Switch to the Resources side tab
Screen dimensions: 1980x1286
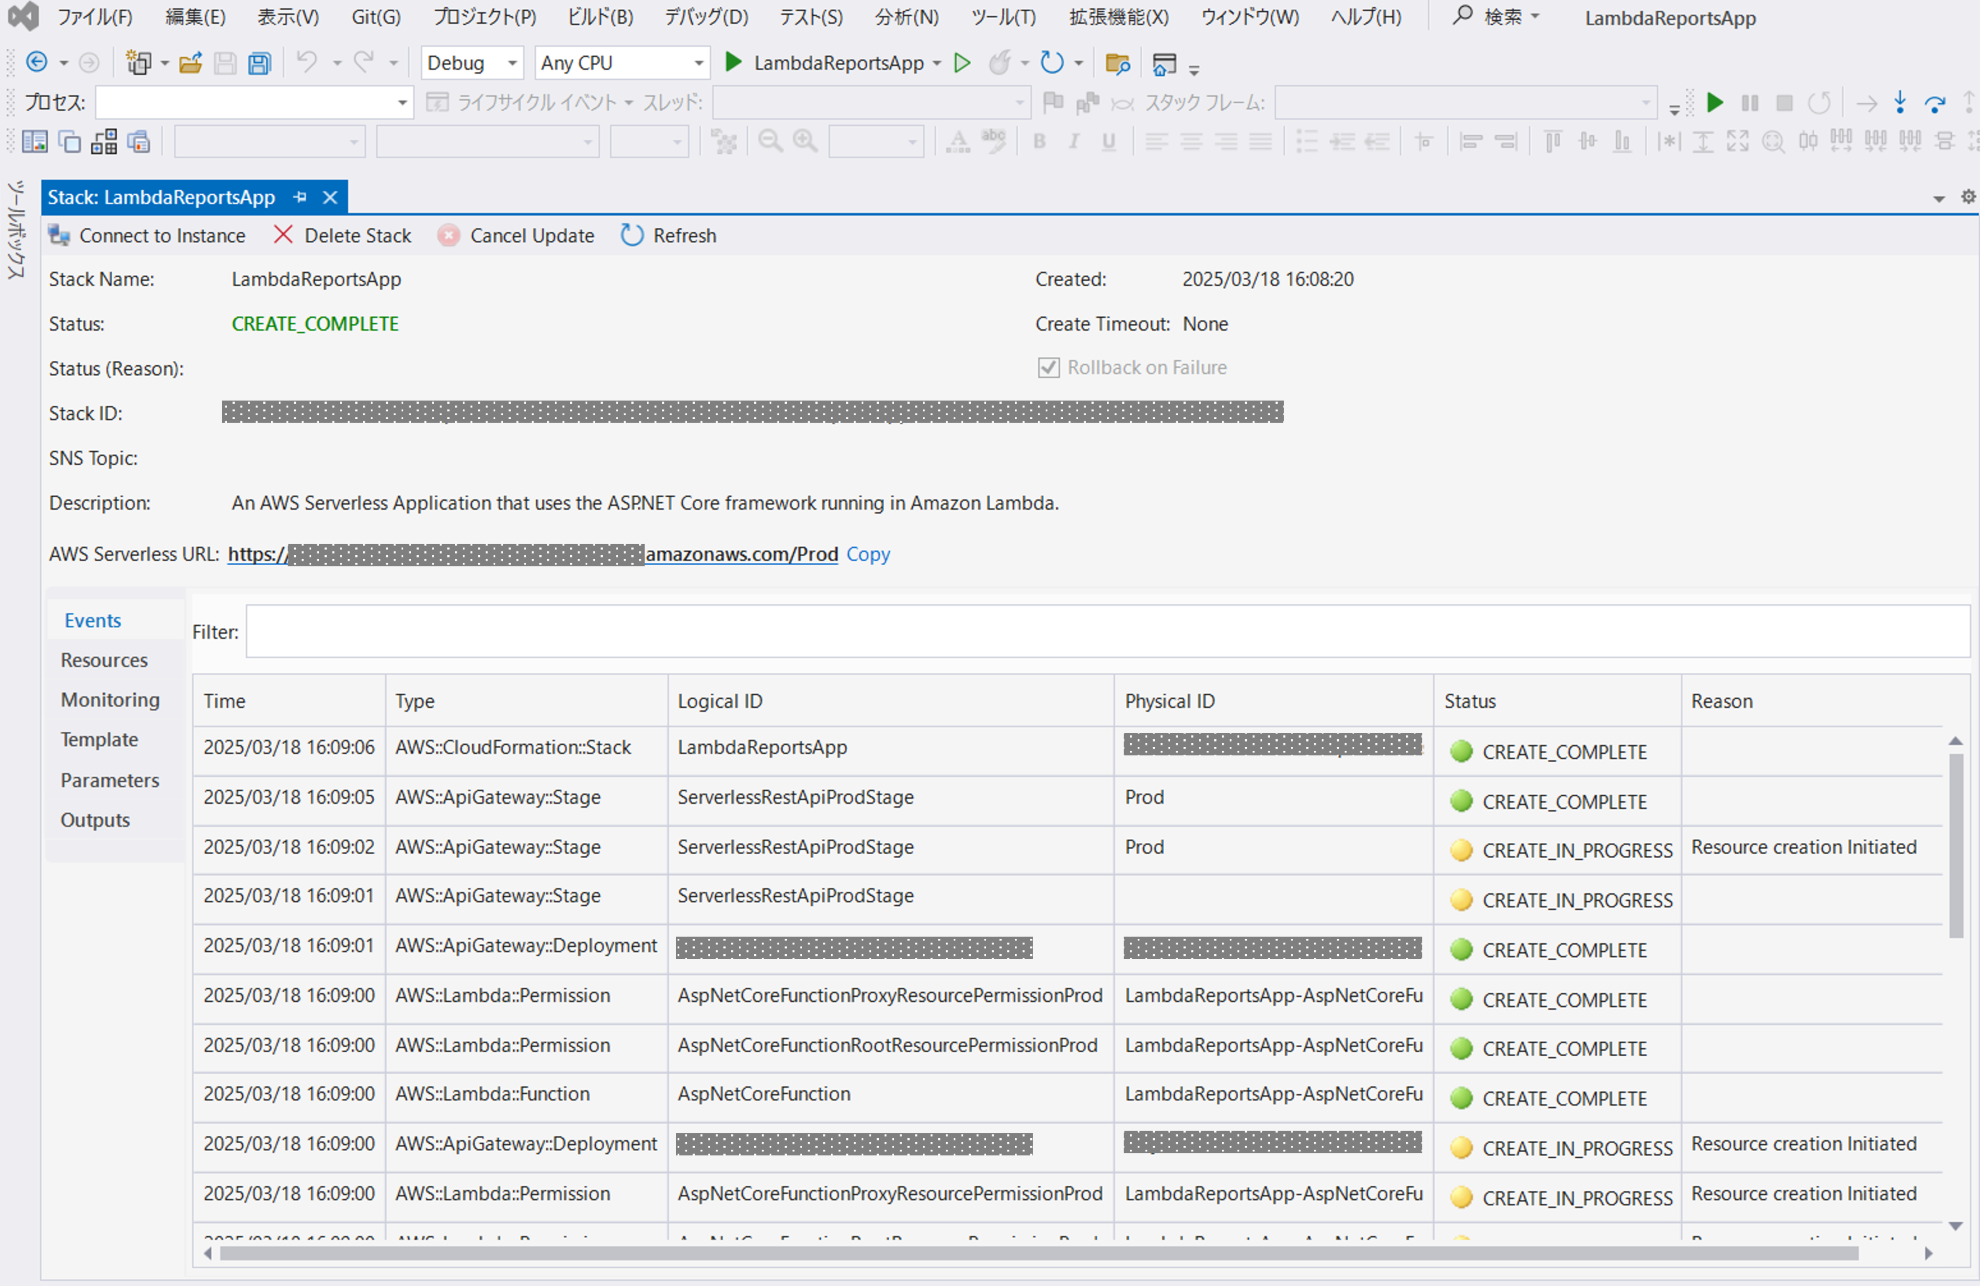tap(104, 660)
